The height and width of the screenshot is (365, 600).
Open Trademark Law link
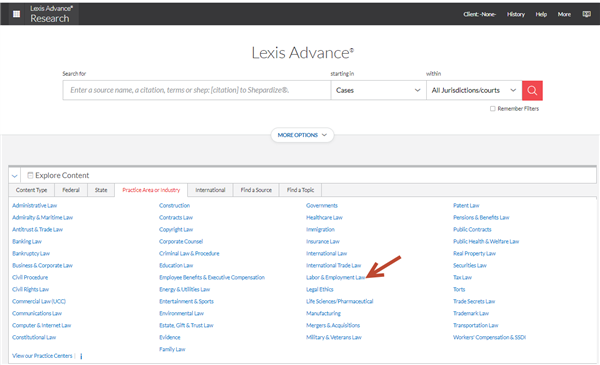[471, 313]
